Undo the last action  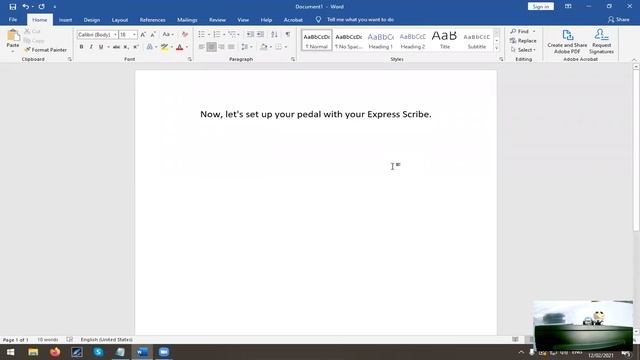25,7
